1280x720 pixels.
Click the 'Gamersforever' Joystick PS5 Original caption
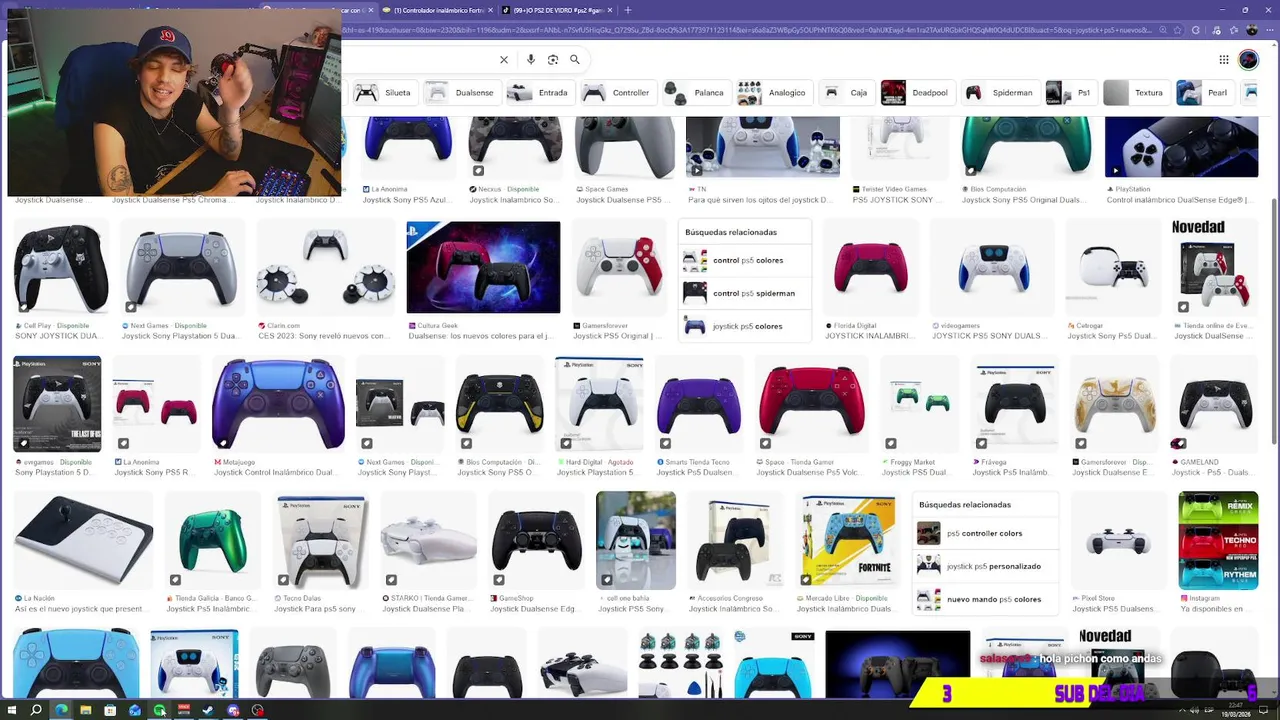click(617, 336)
